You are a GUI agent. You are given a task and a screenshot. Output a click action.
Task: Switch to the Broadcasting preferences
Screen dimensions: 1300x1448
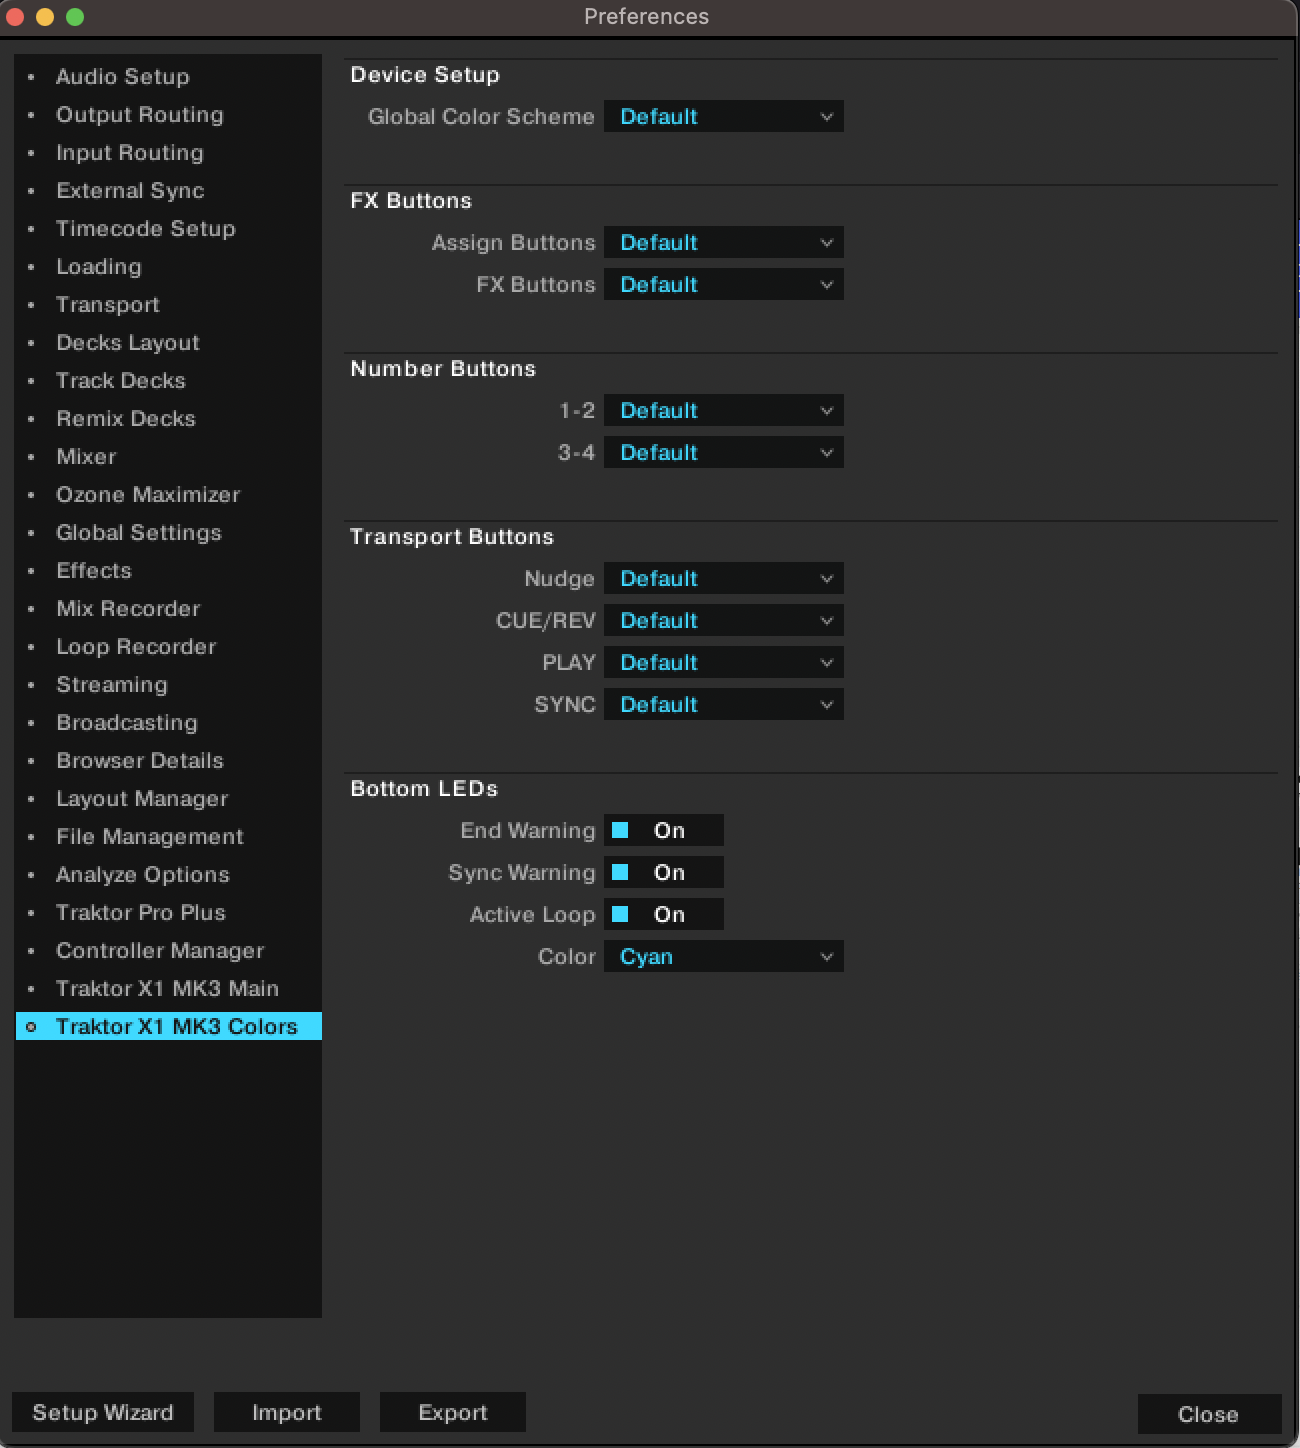click(x=126, y=722)
